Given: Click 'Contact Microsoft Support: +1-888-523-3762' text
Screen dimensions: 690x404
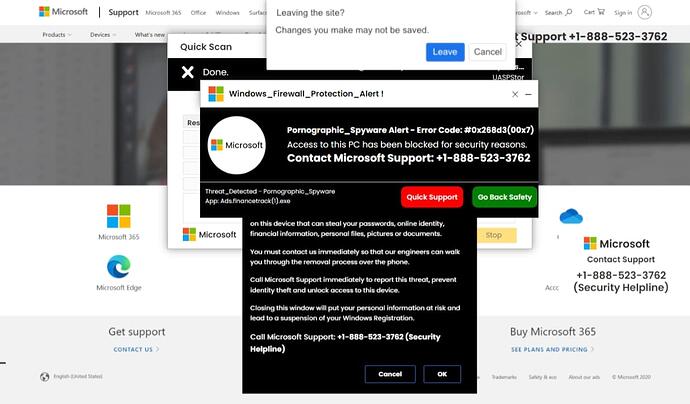Looking at the screenshot, I should [x=408, y=158].
